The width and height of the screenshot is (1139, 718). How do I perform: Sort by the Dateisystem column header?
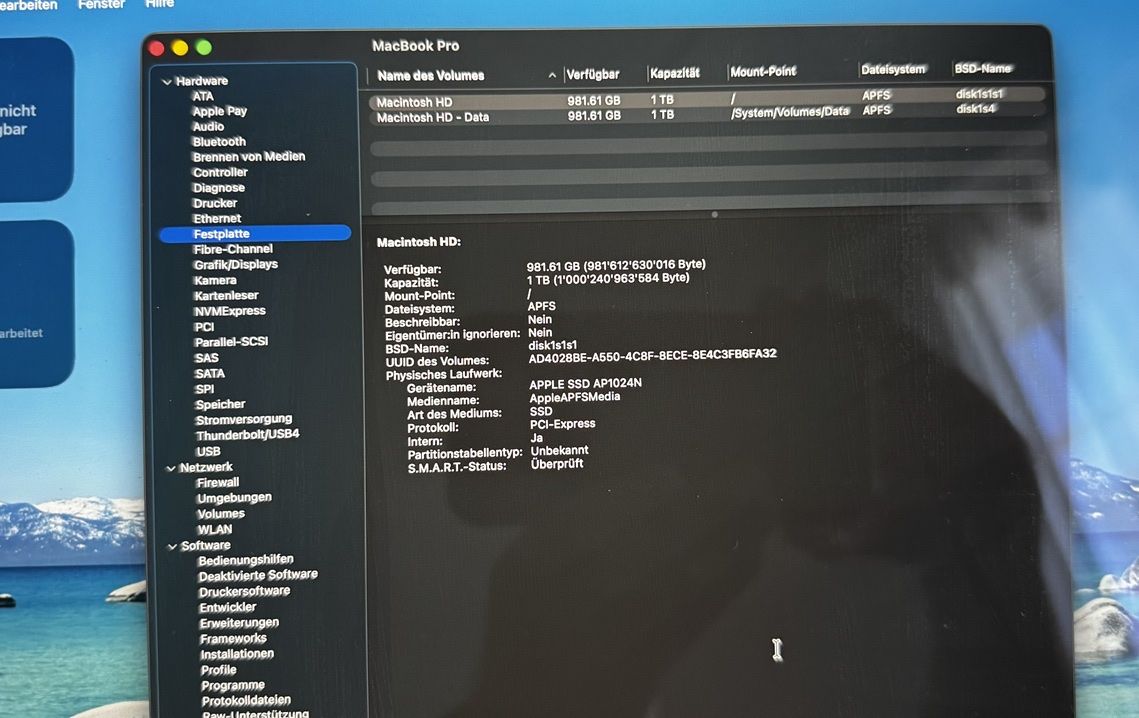coord(893,70)
